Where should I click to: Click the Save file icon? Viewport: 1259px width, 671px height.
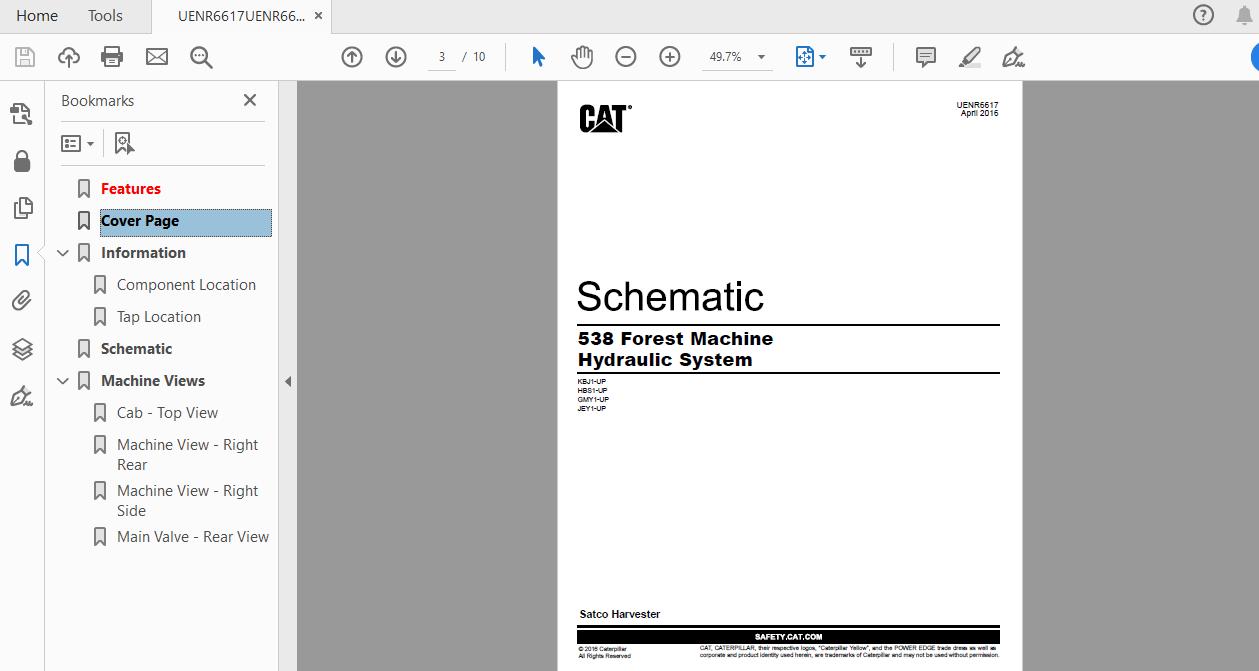point(24,57)
